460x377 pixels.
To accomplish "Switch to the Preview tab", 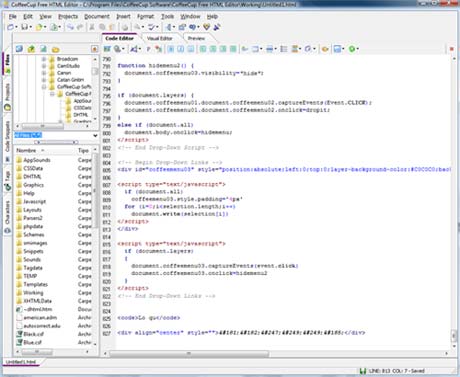I will point(196,38).
